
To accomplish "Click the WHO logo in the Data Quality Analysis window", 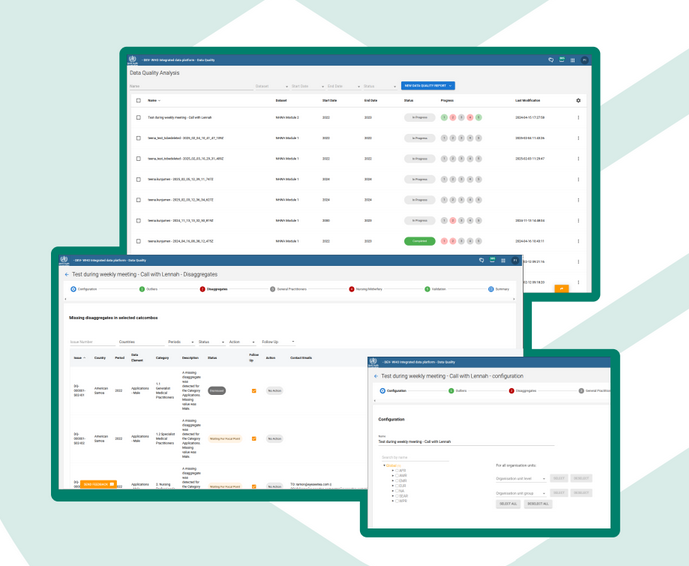I will tap(133, 60).
